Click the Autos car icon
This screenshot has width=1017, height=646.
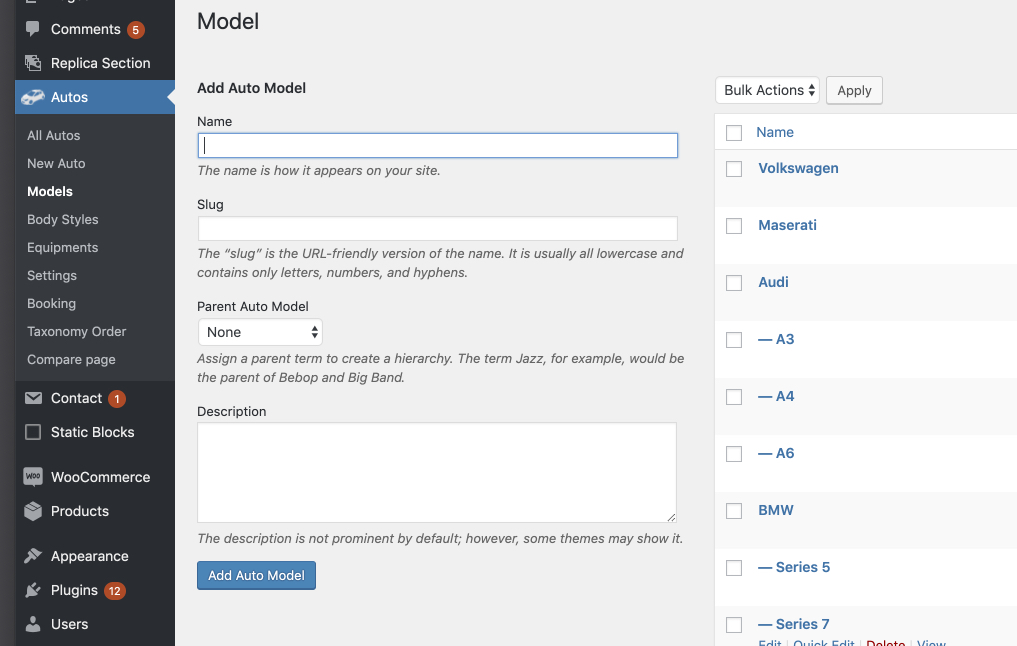click(32, 97)
